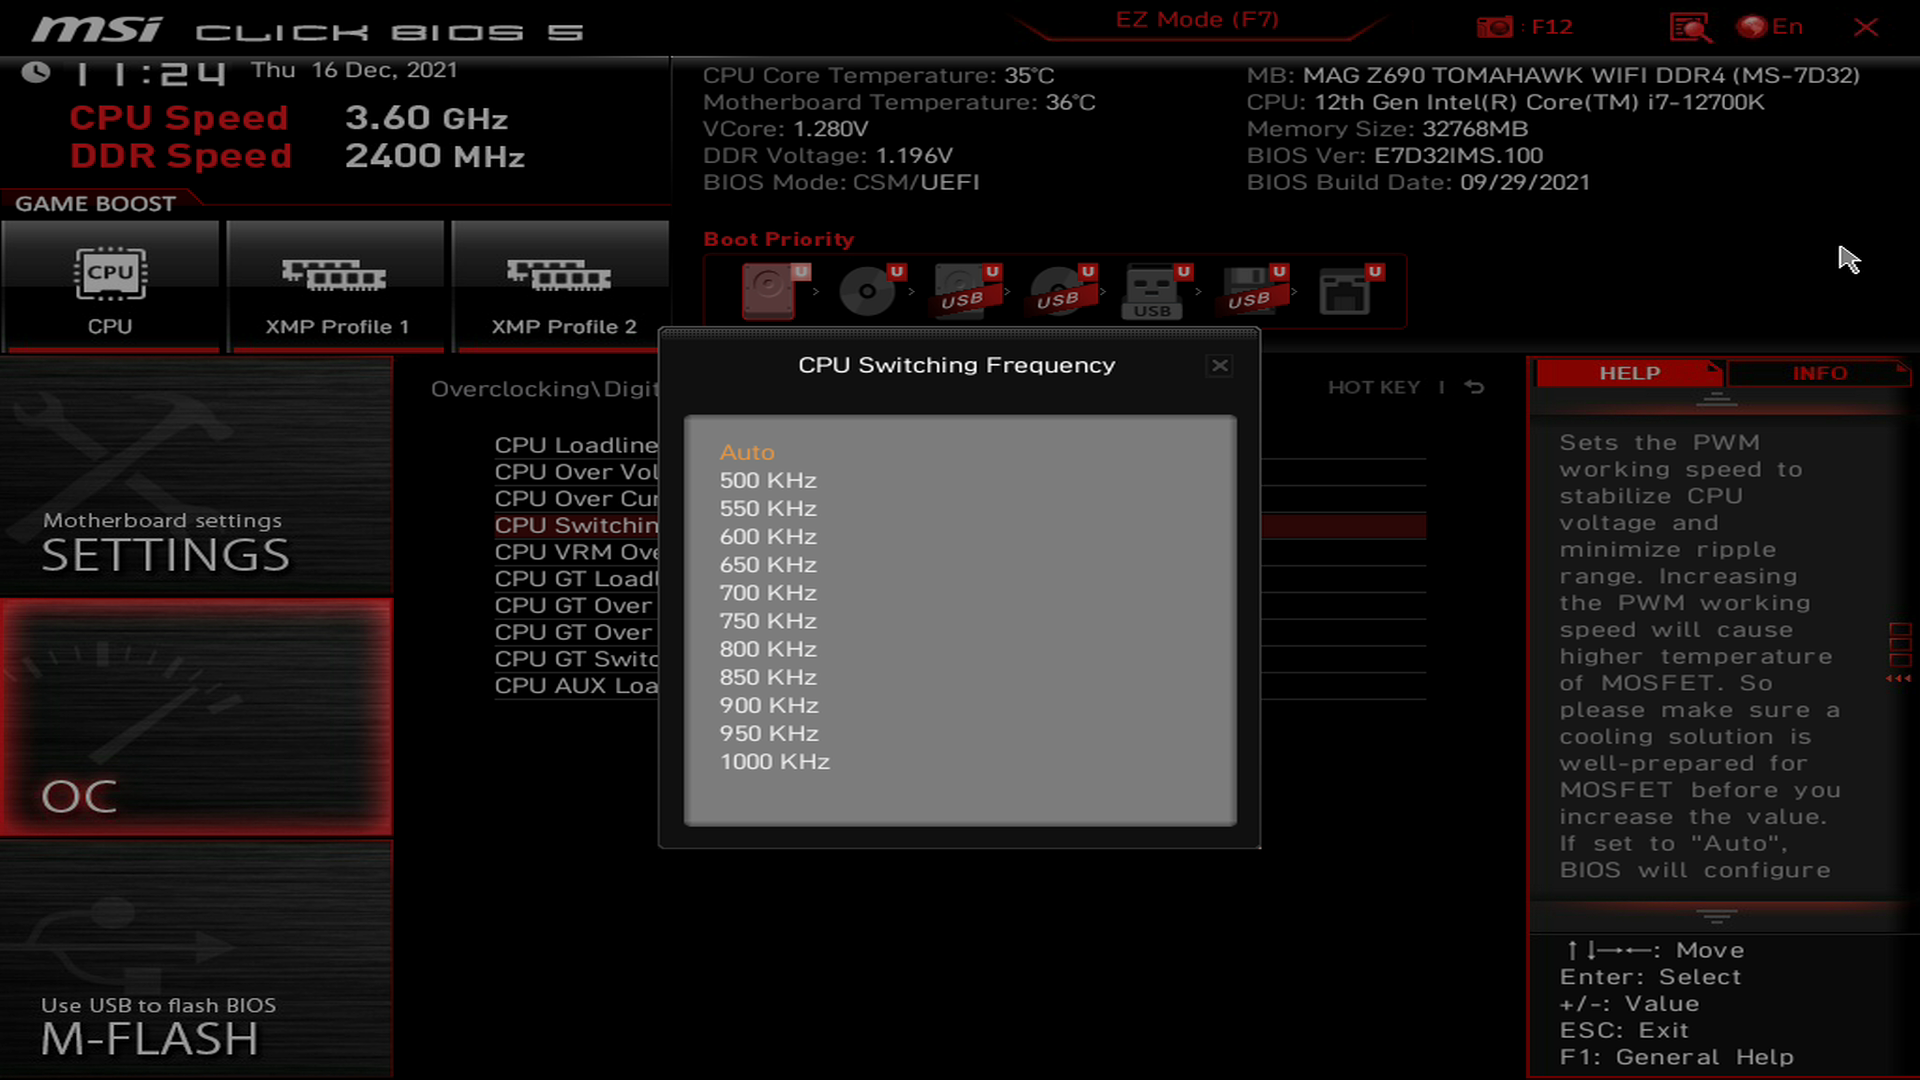The image size is (1920, 1080).
Task: Choose 550 KHz switching frequency
Action: click(x=768, y=508)
